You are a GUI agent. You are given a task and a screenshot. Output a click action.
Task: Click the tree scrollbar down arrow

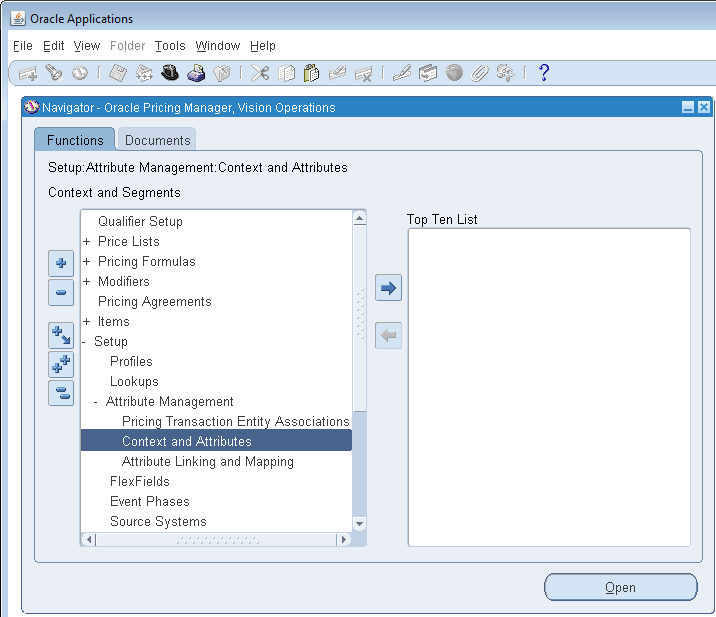tap(359, 524)
